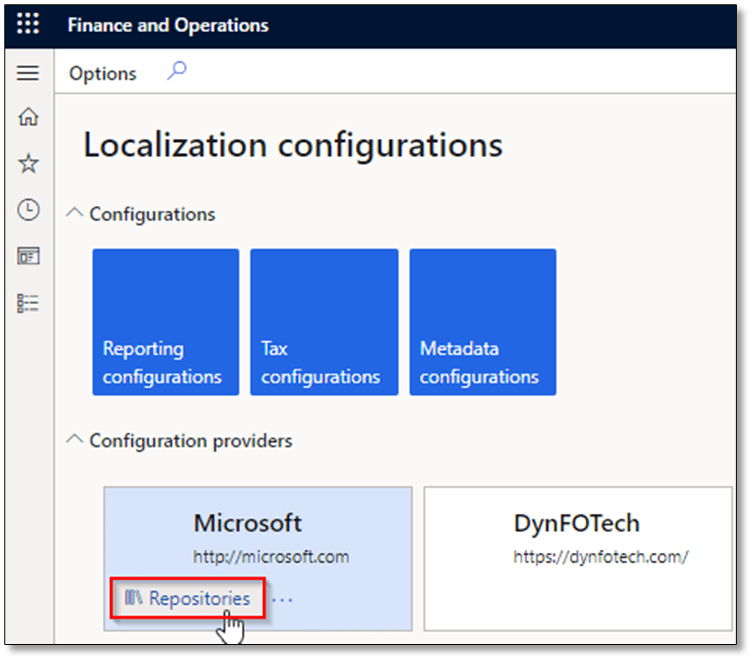This screenshot has height=661, width=753.
Task: Collapse the Configurations section
Action: [x=75, y=214]
